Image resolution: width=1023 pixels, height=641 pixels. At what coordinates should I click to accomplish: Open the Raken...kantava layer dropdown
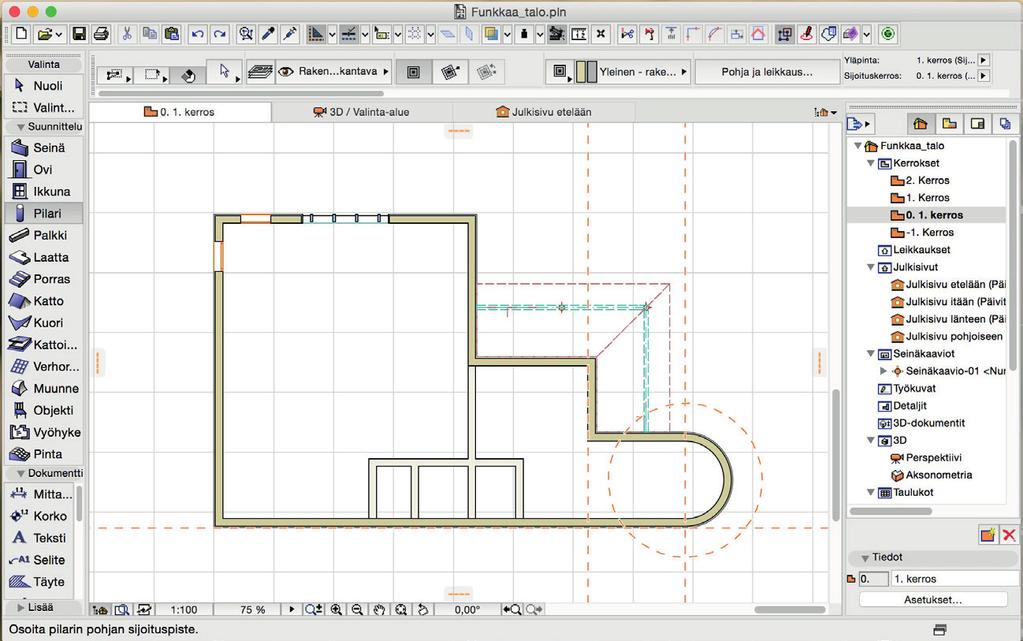[386, 72]
